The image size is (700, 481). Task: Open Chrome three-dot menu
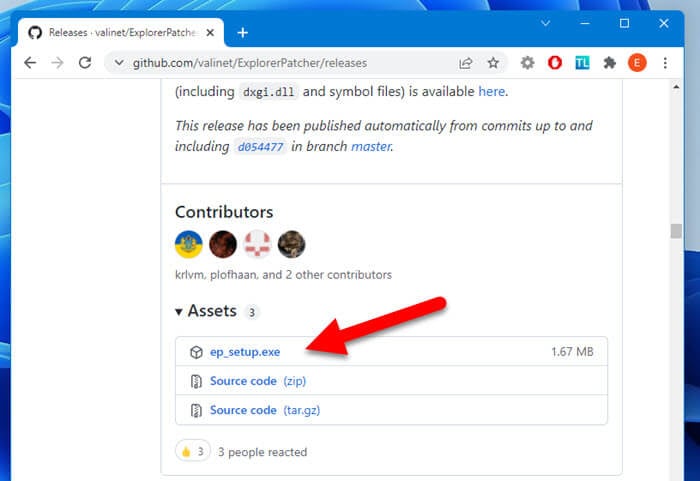[665, 63]
